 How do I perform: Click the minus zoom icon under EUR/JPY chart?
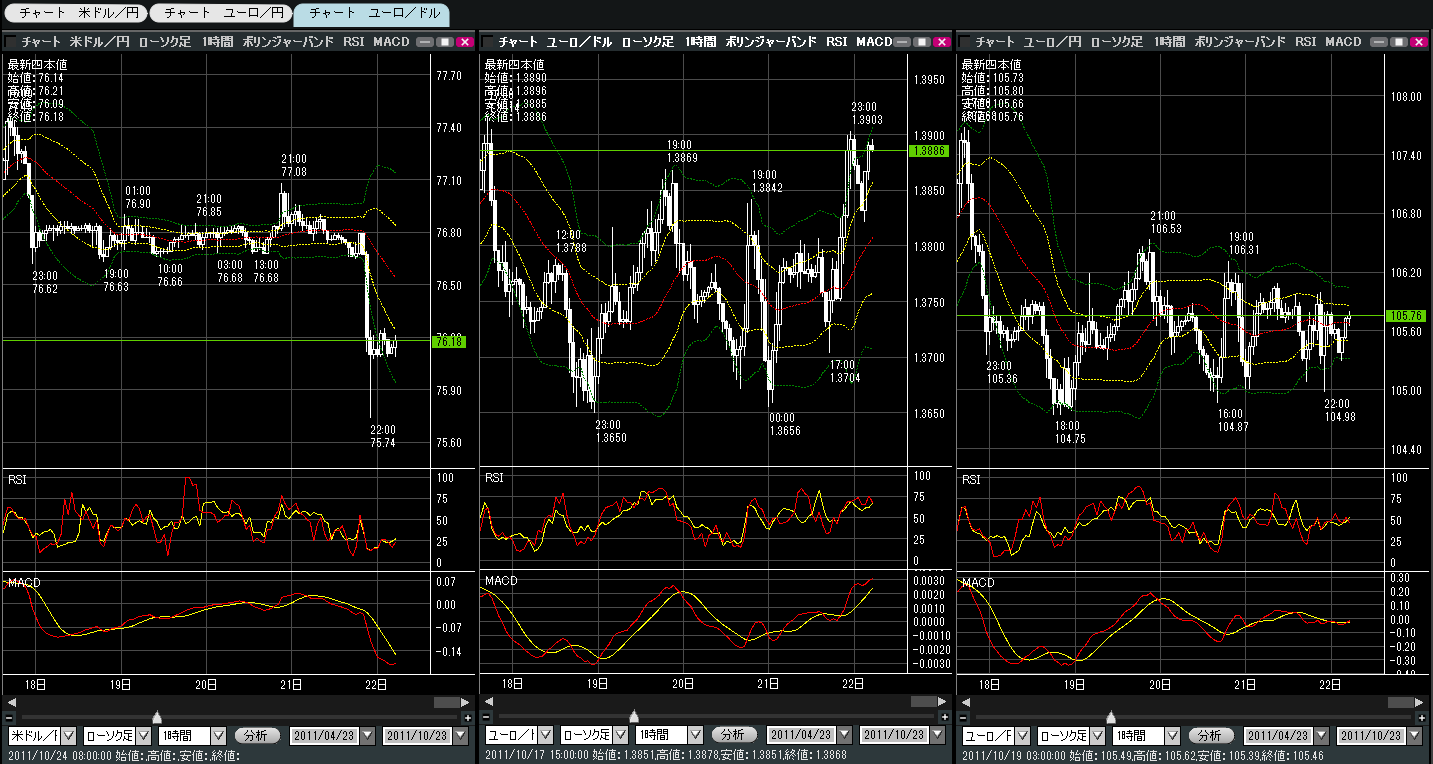pos(964,717)
